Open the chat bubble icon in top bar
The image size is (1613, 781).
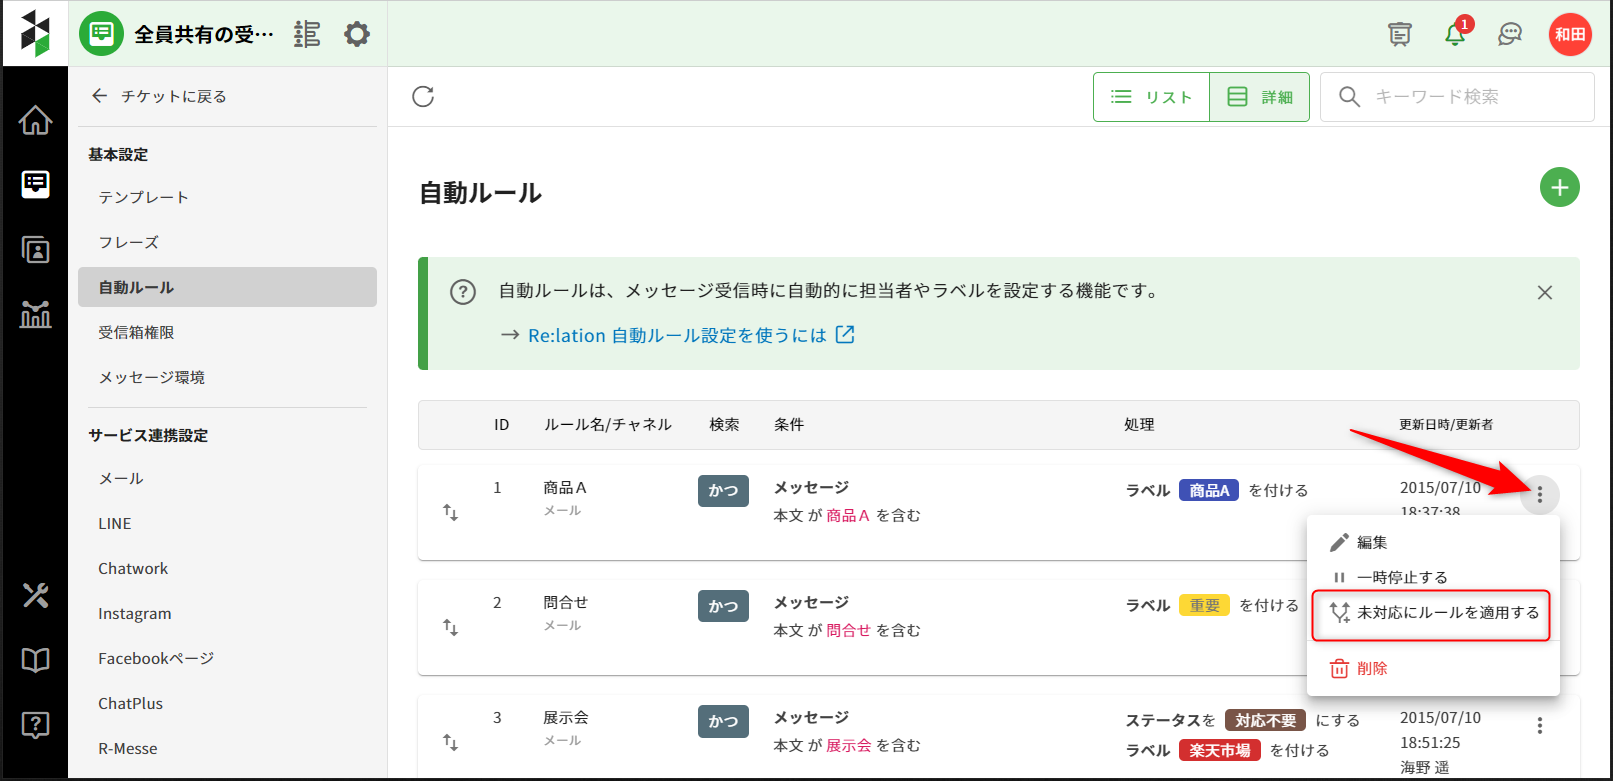pyautogui.click(x=1510, y=34)
